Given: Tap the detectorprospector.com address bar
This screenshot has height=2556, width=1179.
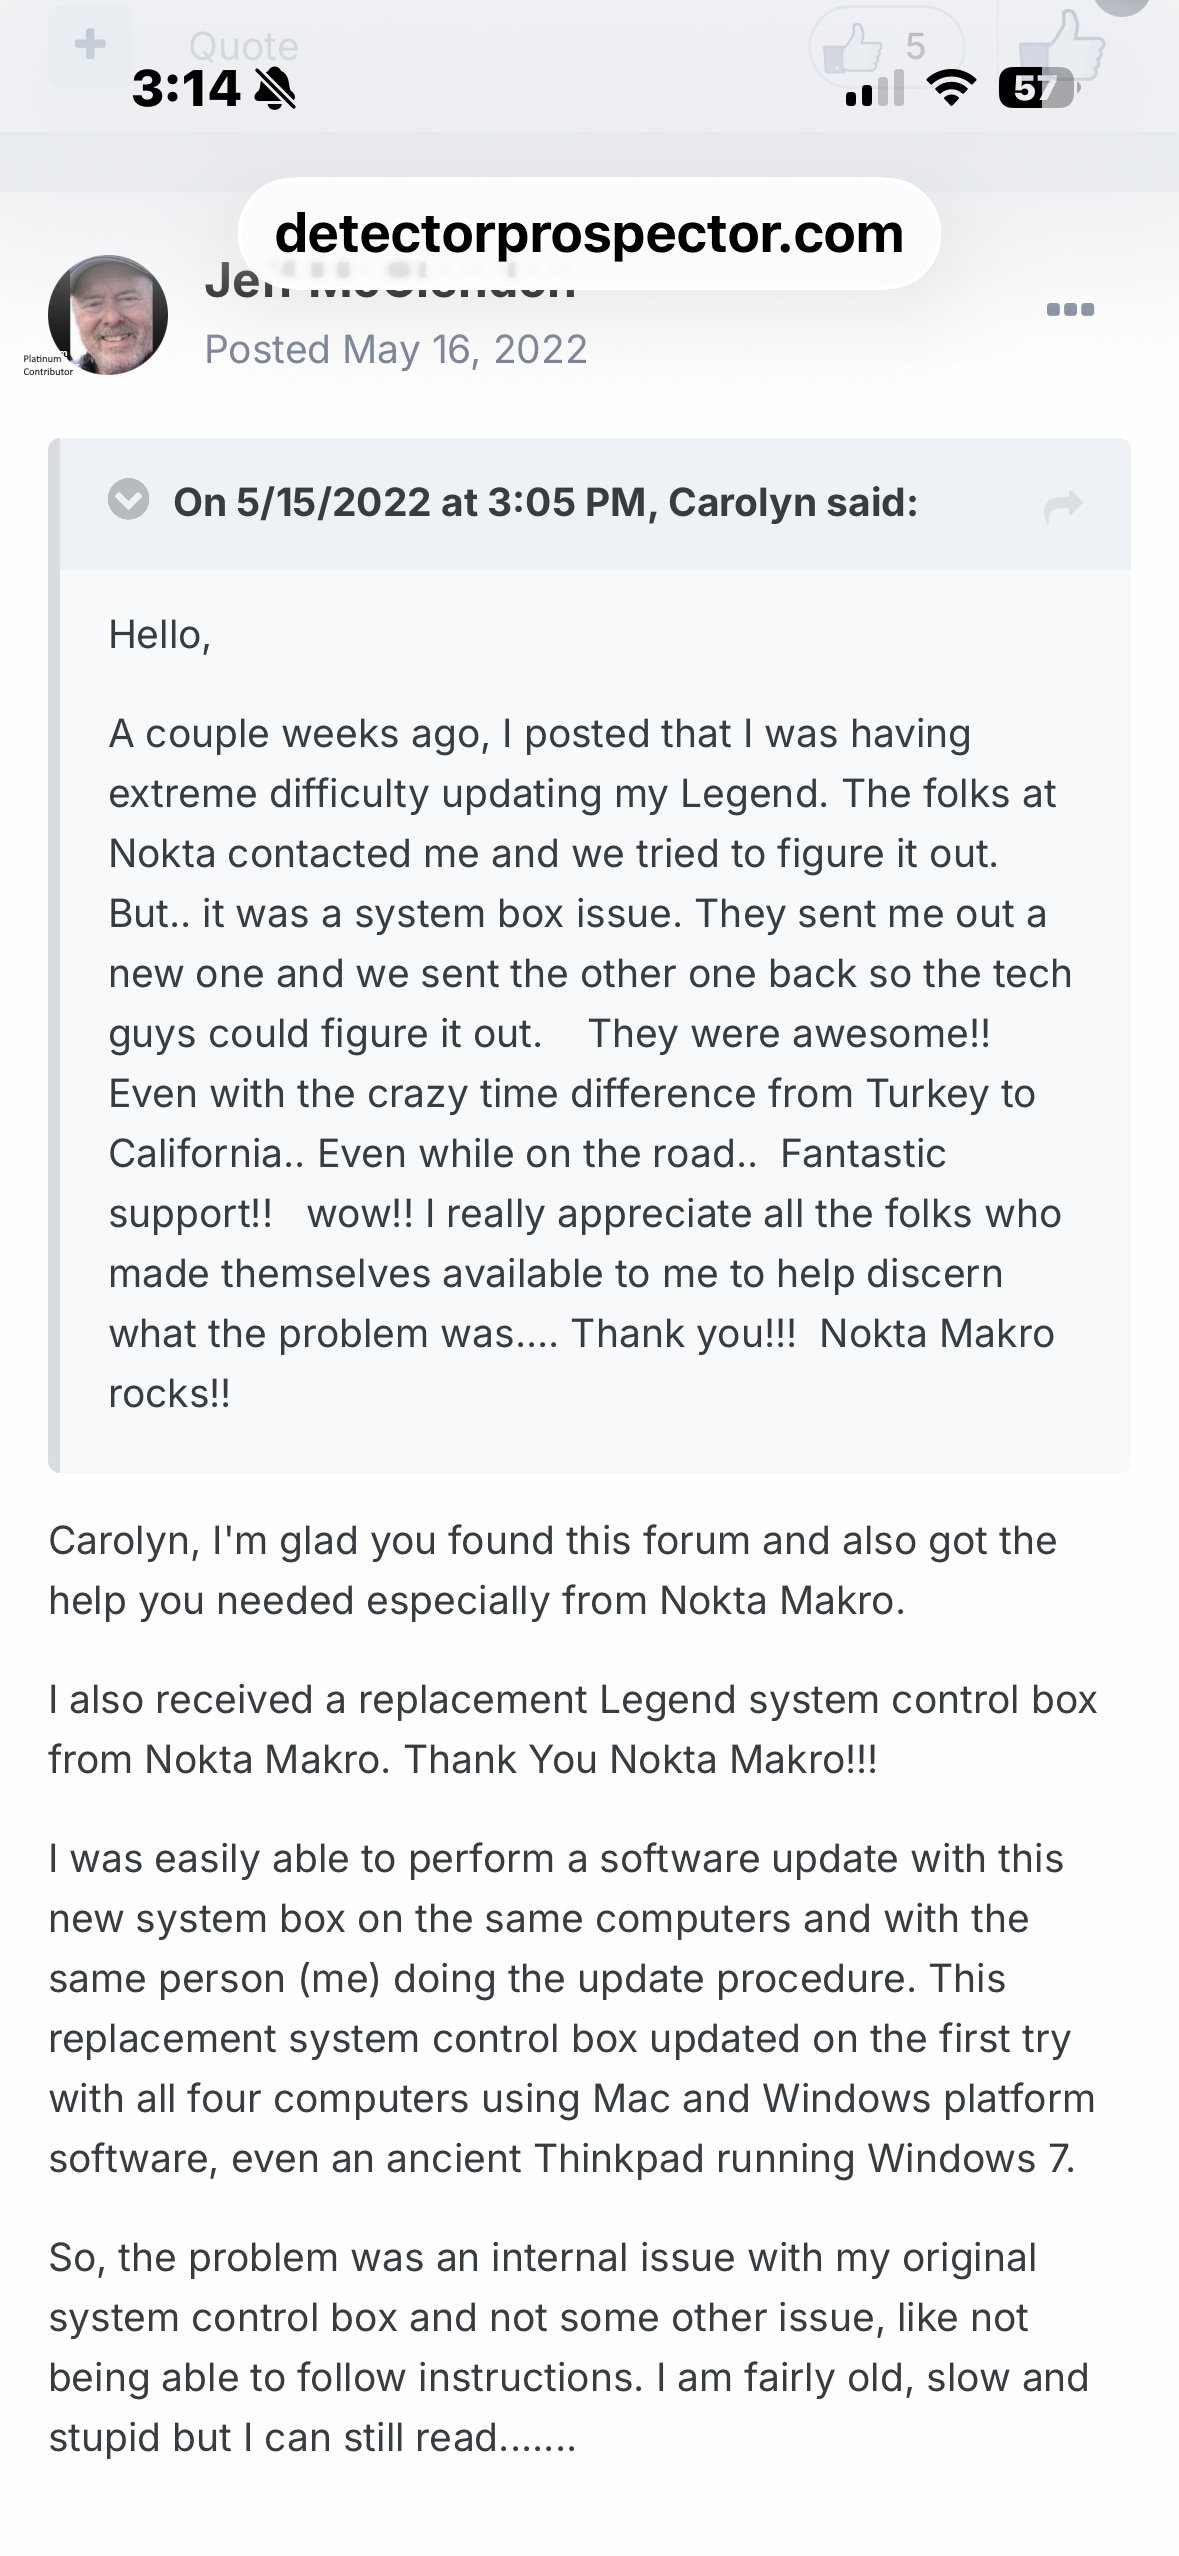Looking at the screenshot, I should pyautogui.click(x=589, y=234).
